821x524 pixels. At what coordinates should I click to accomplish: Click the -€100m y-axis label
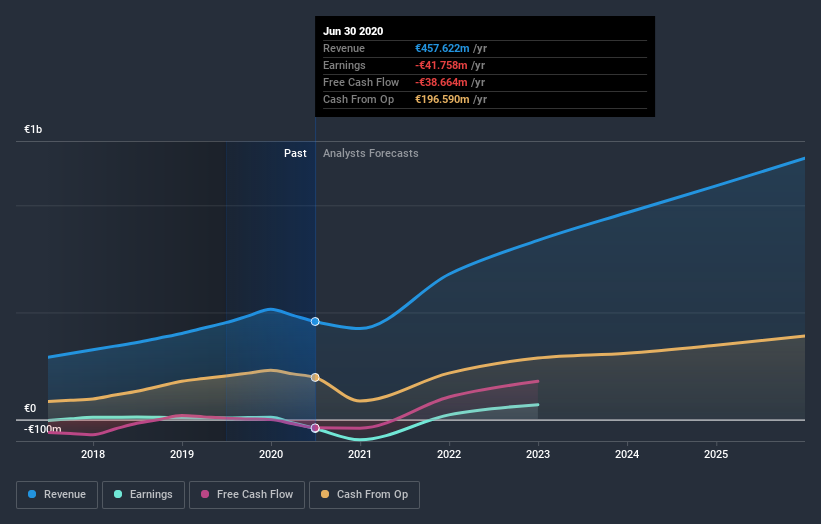42,429
